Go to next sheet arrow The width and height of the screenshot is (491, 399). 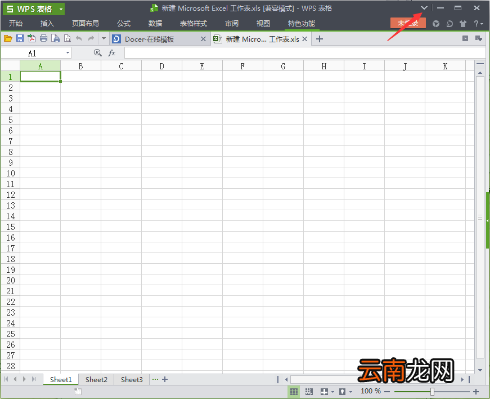click(x=24, y=379)
